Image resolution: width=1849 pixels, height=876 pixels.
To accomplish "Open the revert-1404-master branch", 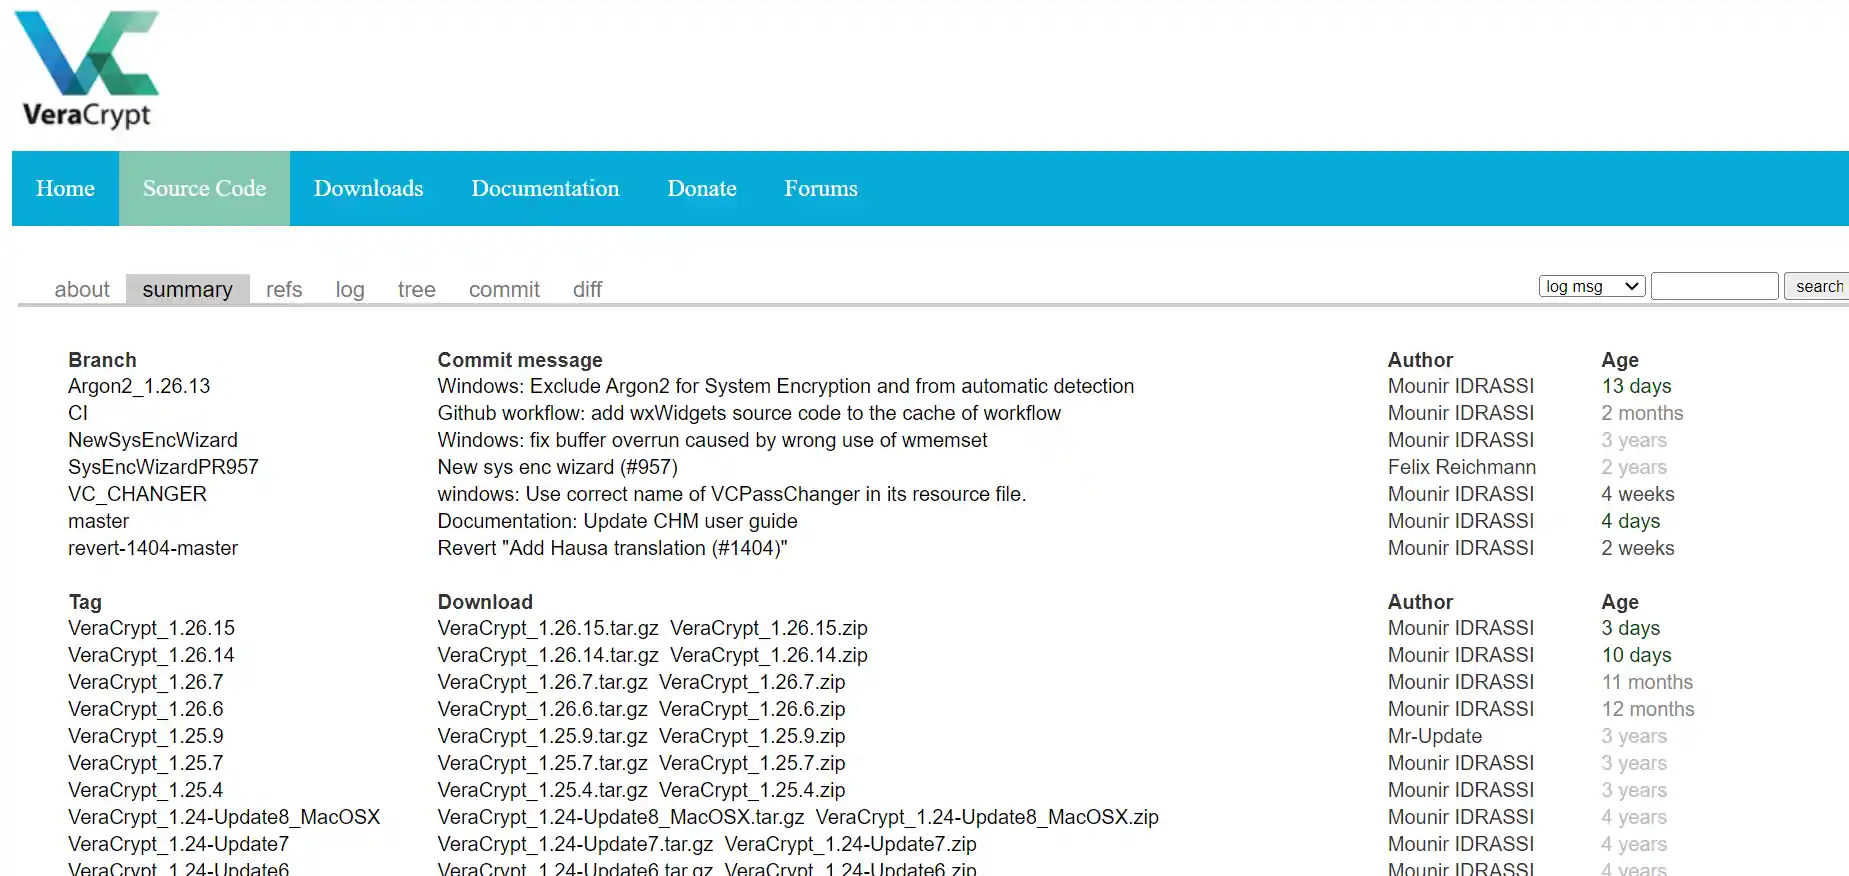I will click(x=153, y=548).
